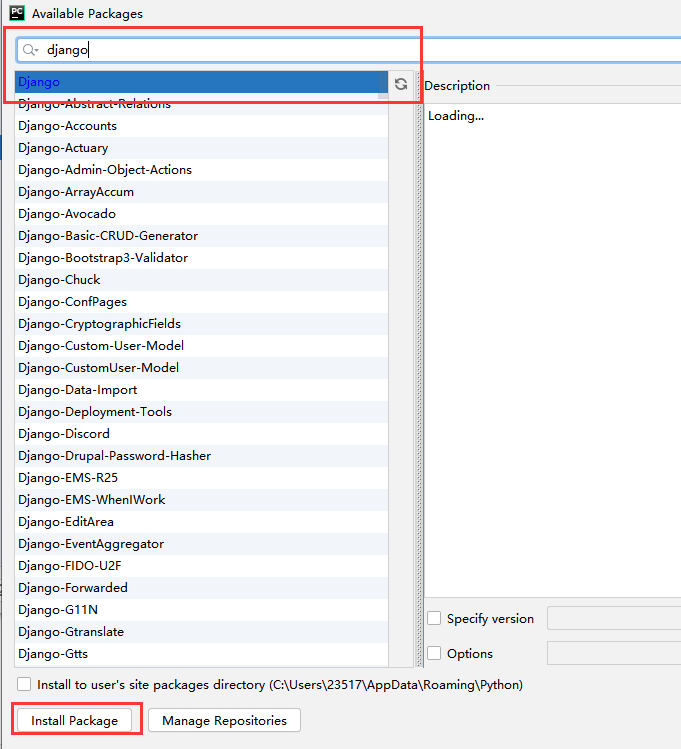
Task: Select Django-Avocado package
Action: pos(202,214)
